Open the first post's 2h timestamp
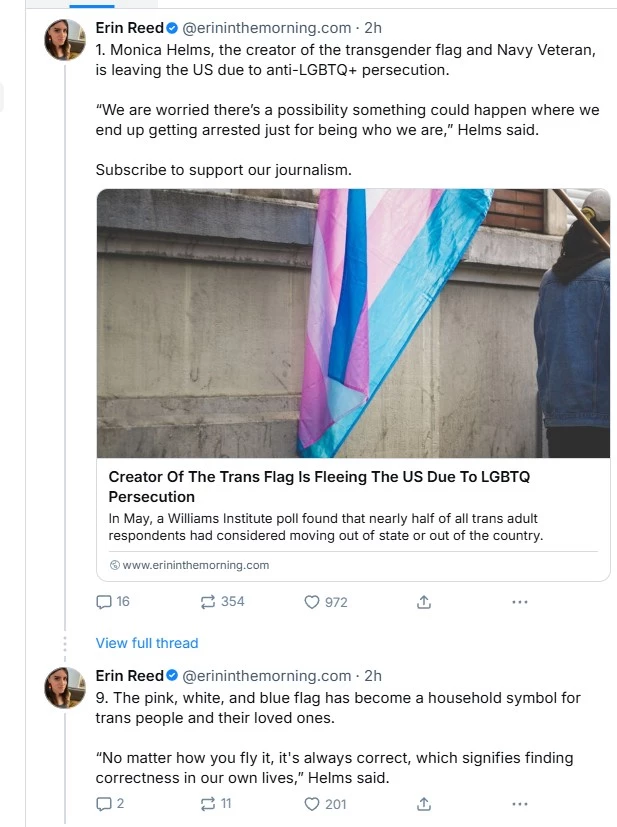 click(x=372, y=28)
